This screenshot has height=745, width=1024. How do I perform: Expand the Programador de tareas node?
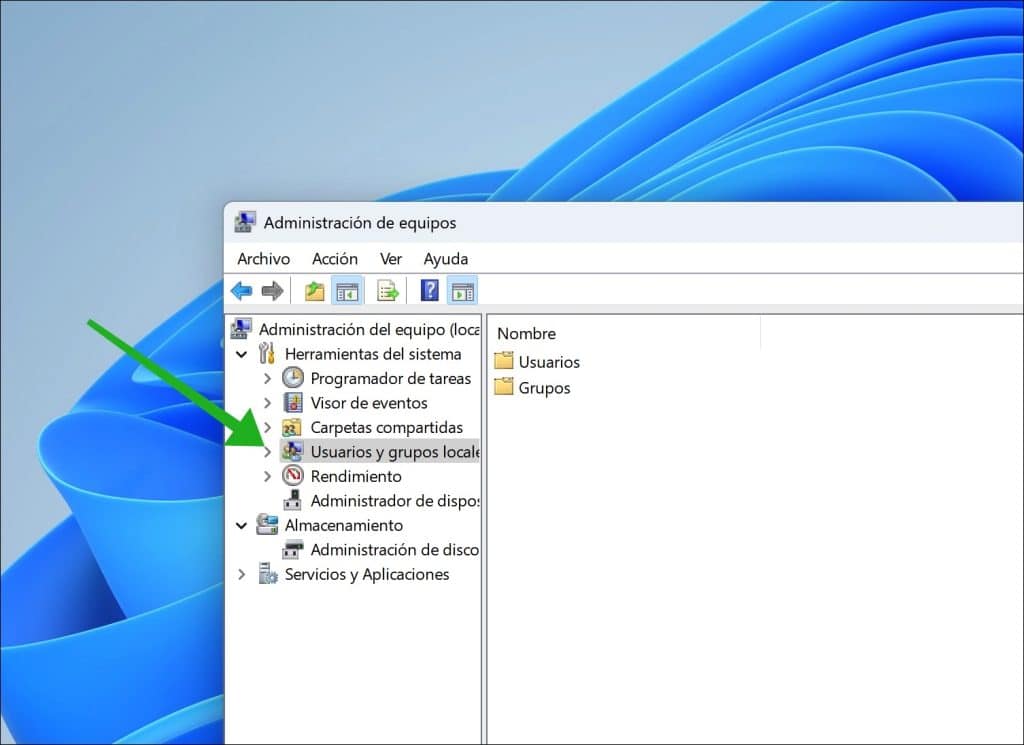tap(267, 378)
